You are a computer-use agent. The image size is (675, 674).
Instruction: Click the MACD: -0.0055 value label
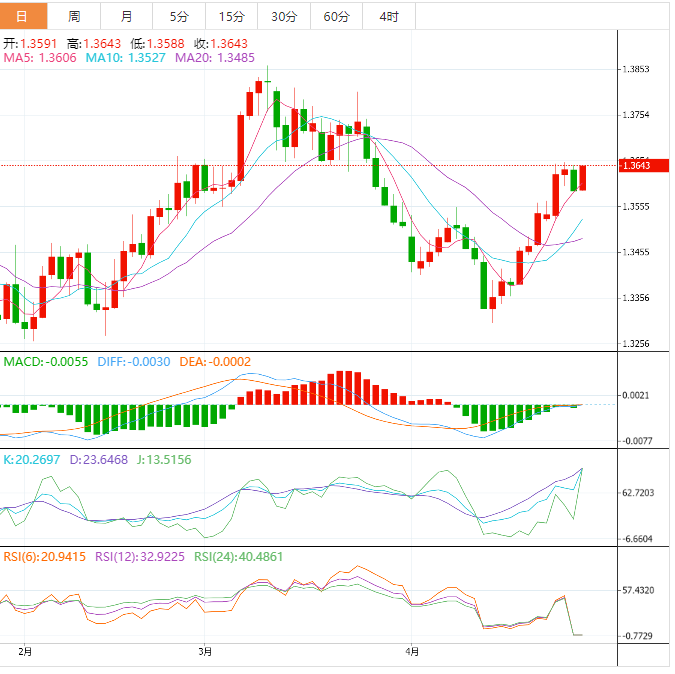(x=46, y=361)
